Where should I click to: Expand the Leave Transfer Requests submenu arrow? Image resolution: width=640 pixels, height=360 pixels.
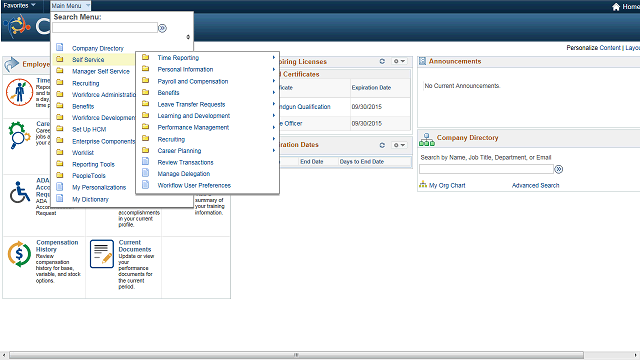[274, 104]
